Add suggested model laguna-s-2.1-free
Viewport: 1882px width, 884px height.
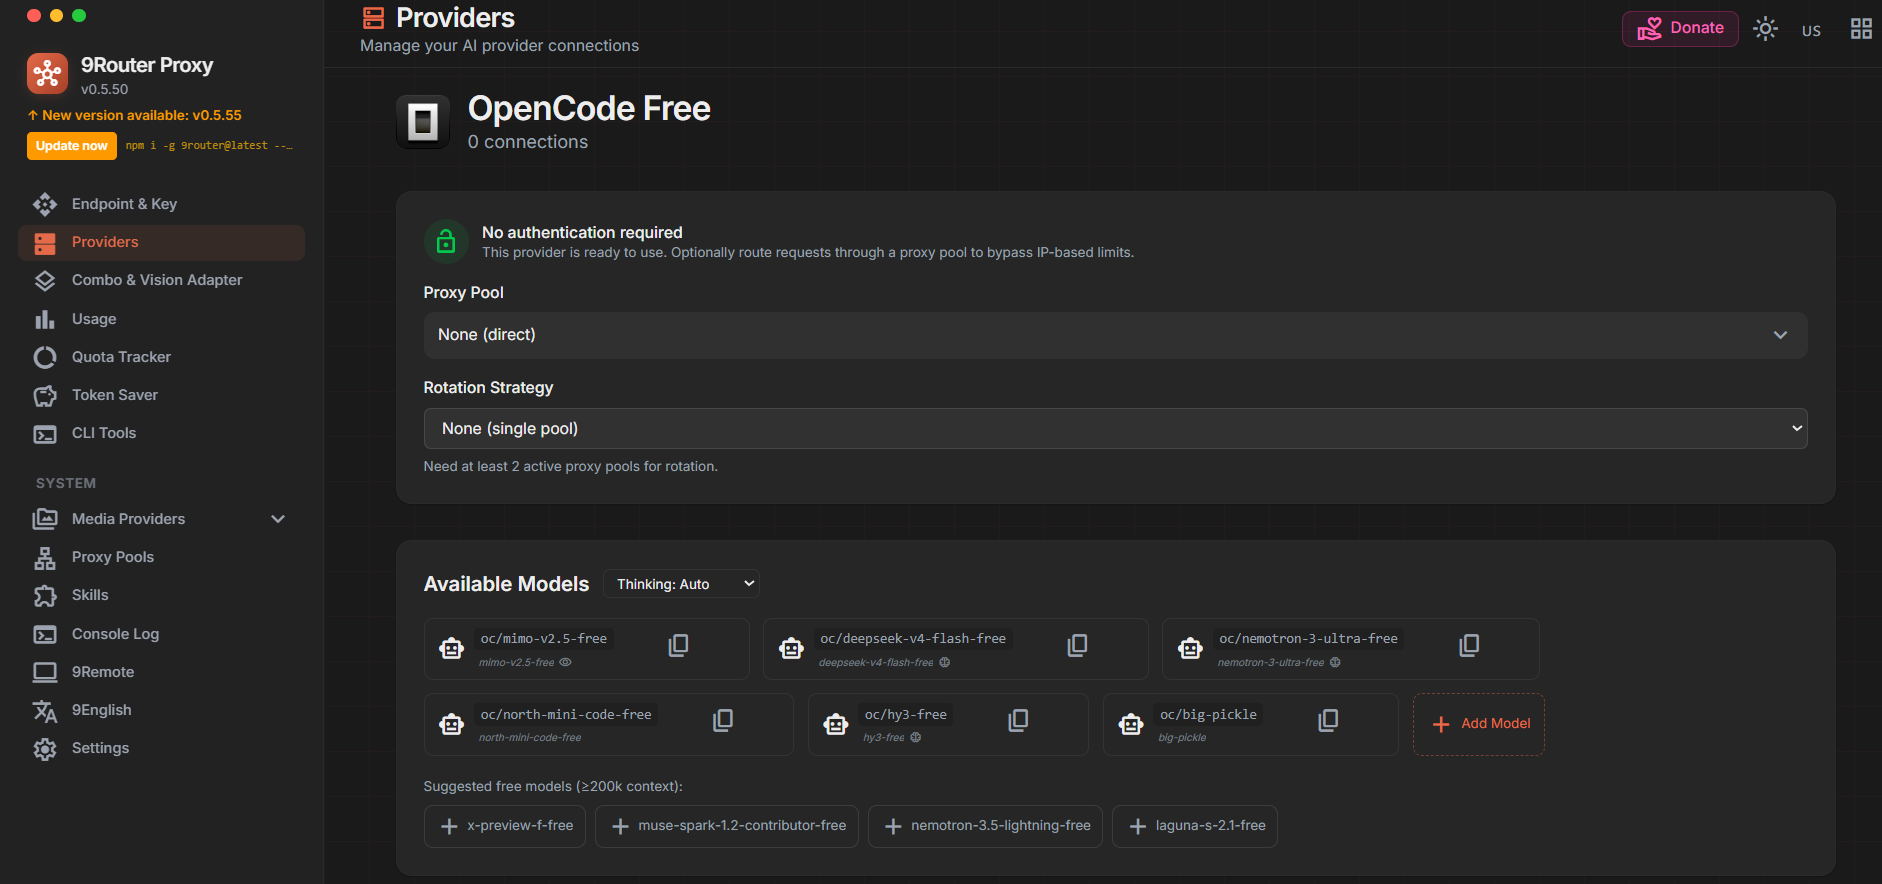tap(1195, 826)
